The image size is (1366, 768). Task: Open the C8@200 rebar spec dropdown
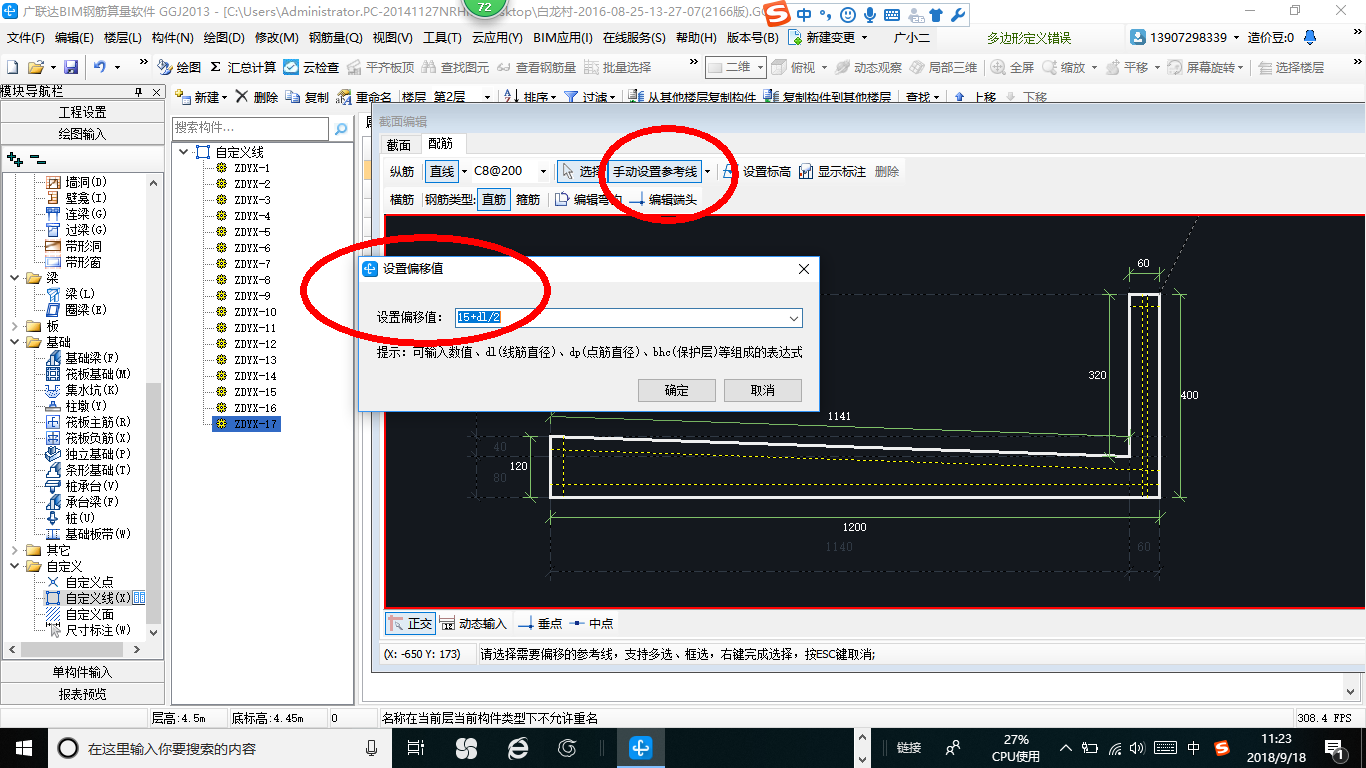click(x=543, y=171)
